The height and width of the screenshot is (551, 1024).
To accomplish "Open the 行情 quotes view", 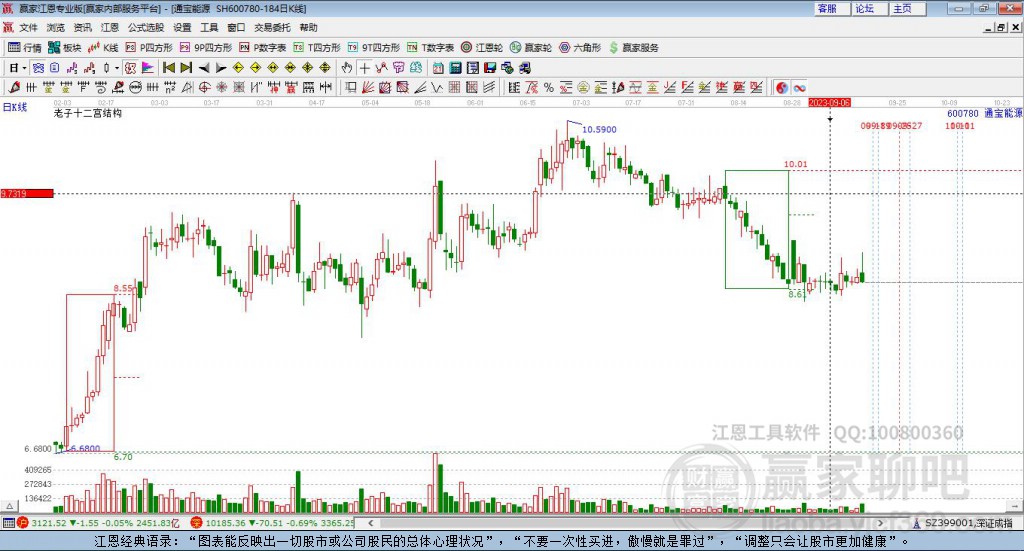I will coord(25,48).
